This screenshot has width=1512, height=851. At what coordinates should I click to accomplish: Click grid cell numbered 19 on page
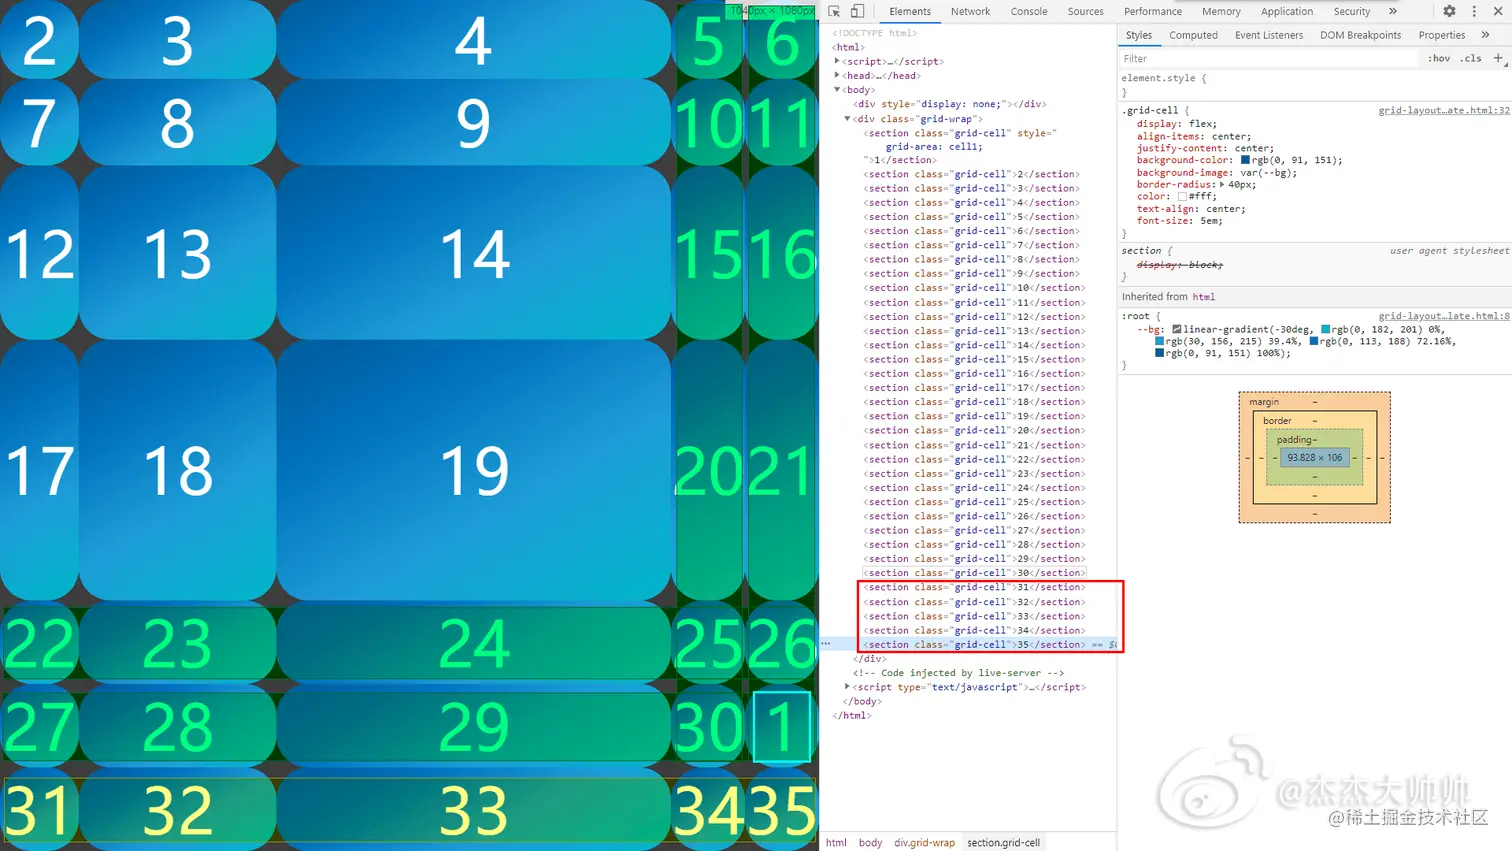474,470
